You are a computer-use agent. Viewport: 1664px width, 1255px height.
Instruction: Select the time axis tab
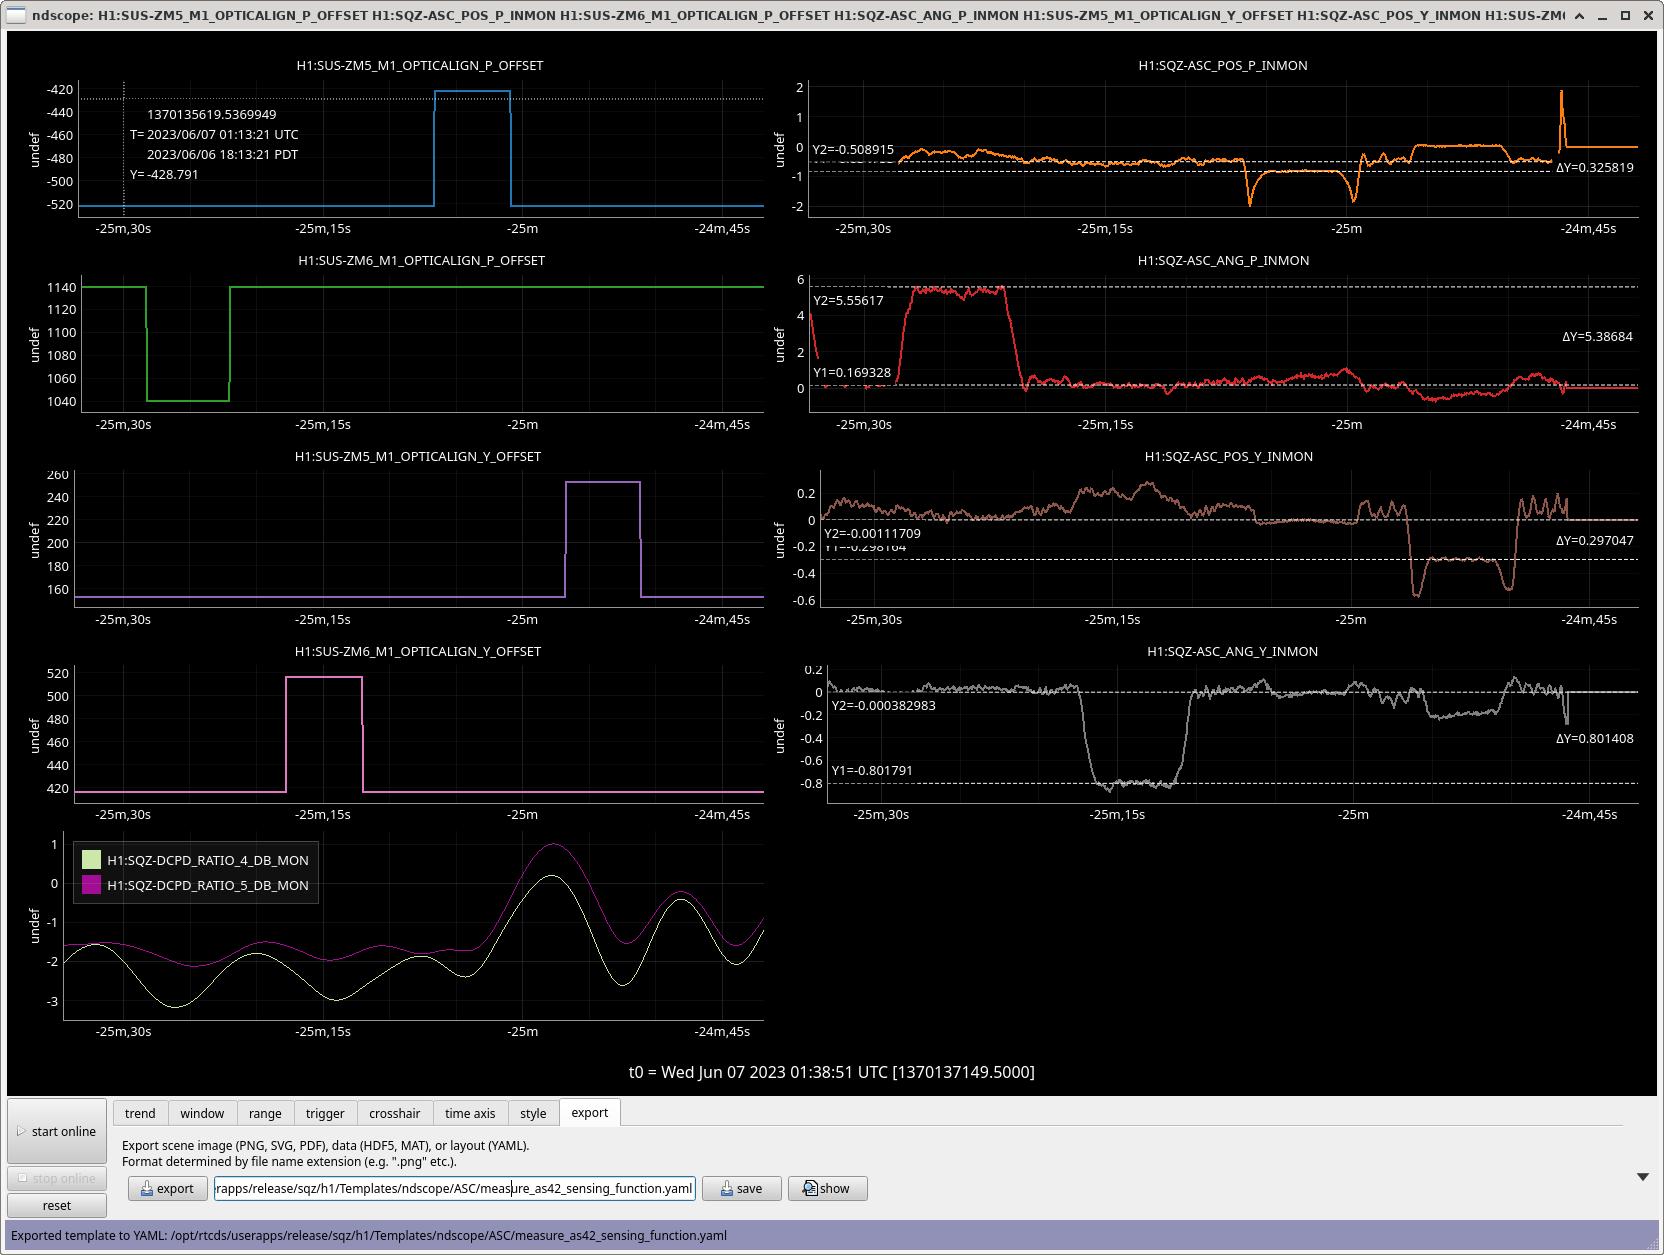pos(470,1113)
